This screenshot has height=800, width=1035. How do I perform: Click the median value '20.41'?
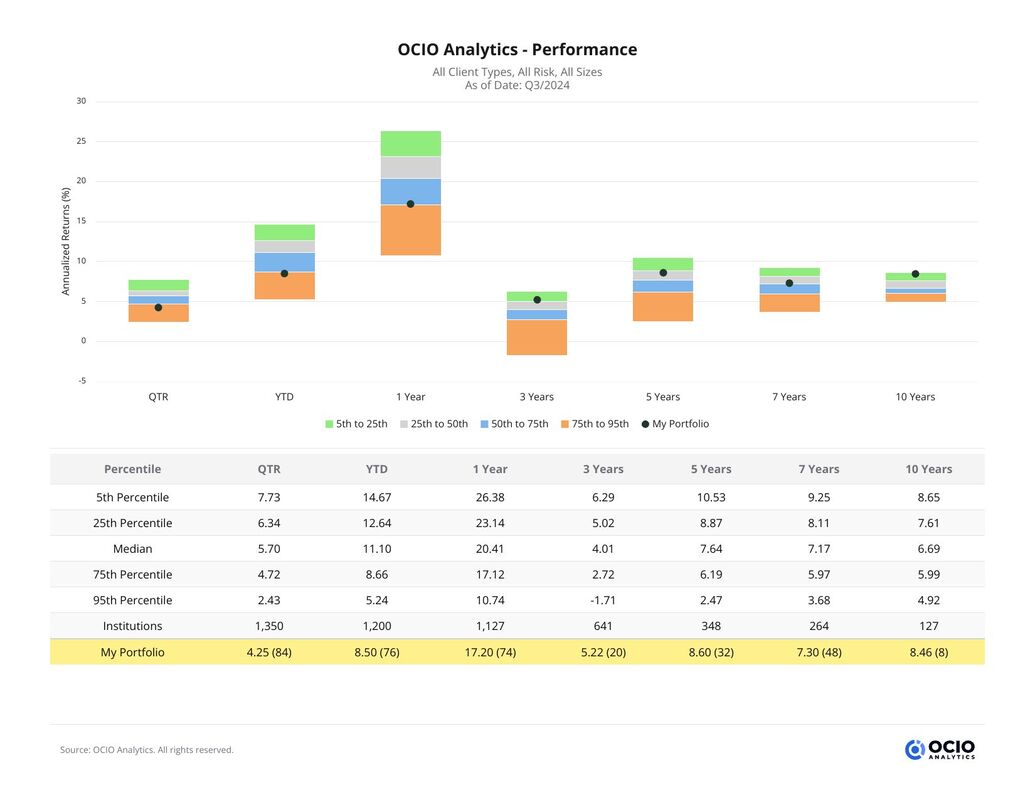490,549
